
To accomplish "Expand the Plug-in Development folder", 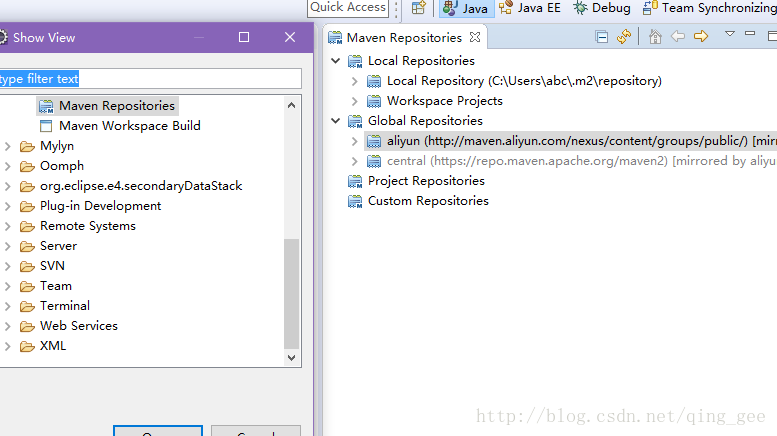I will pyautogui.click(x=7, y=206).
